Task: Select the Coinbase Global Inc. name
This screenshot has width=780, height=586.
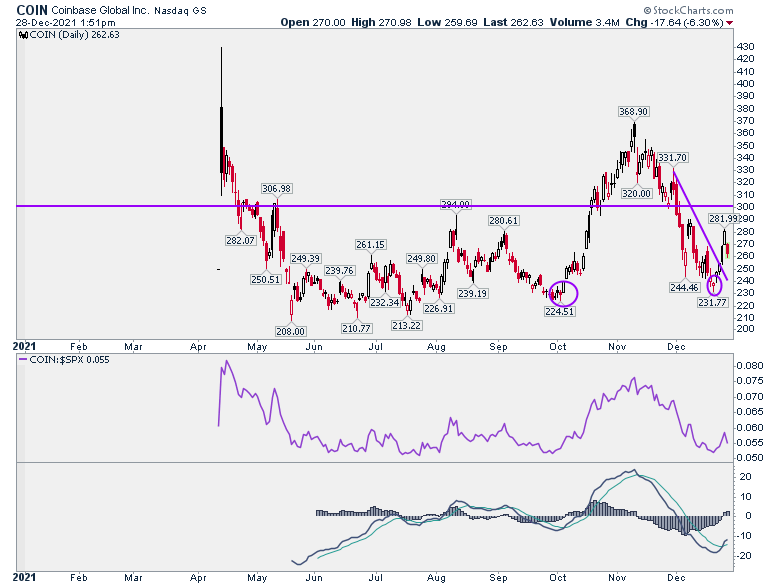Action: pyautogui.click(x=99, y=10)
